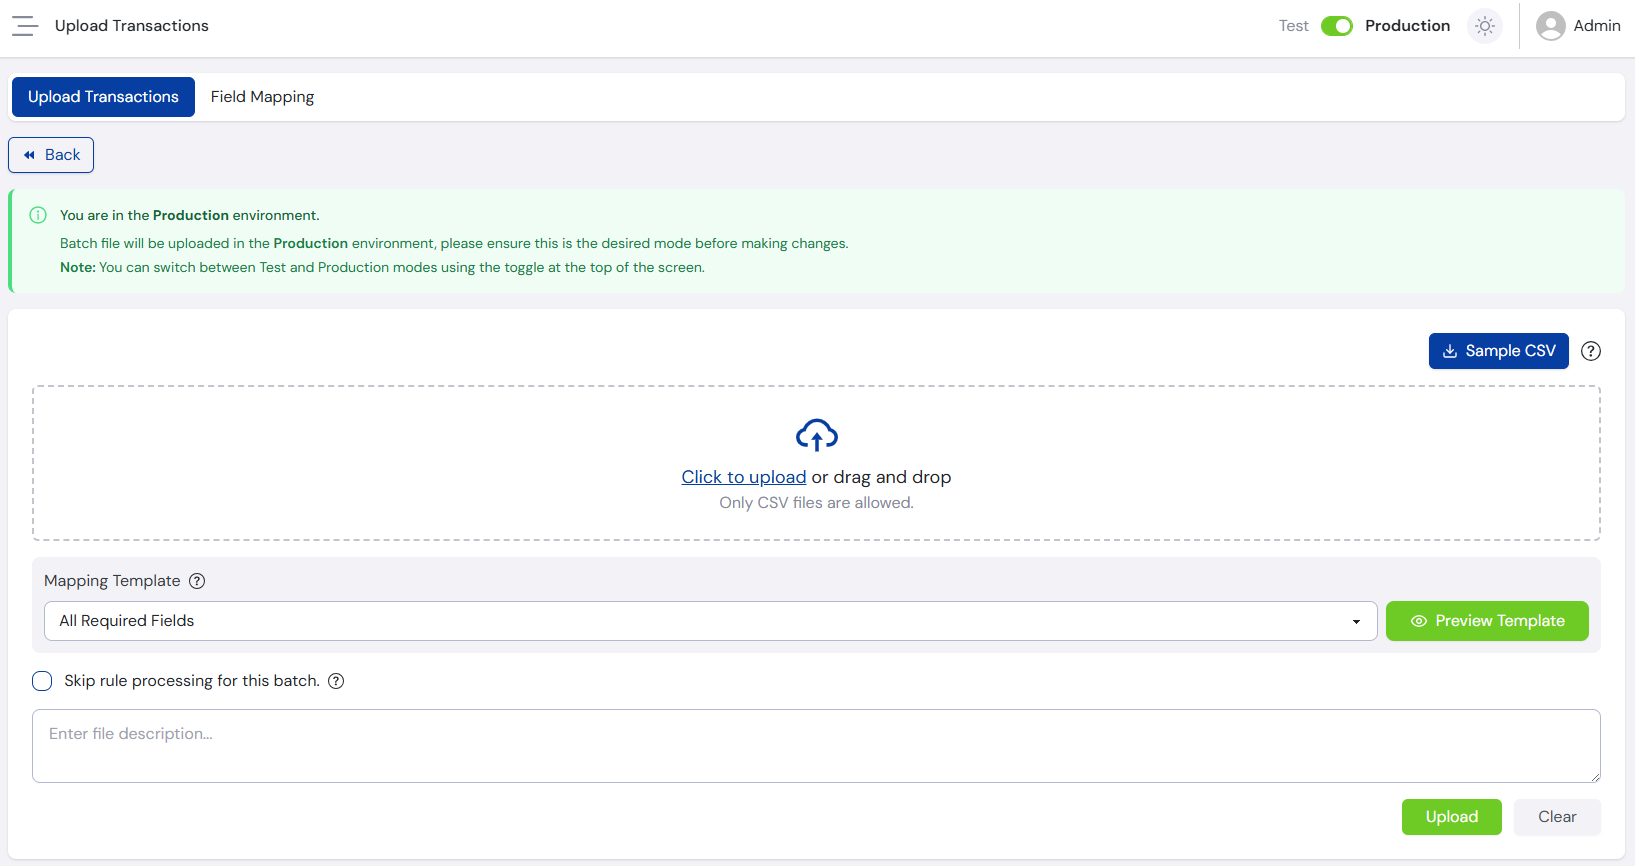Open the hamburger navigation menu
Screen dimensions: 1635x866
(25, 26)
